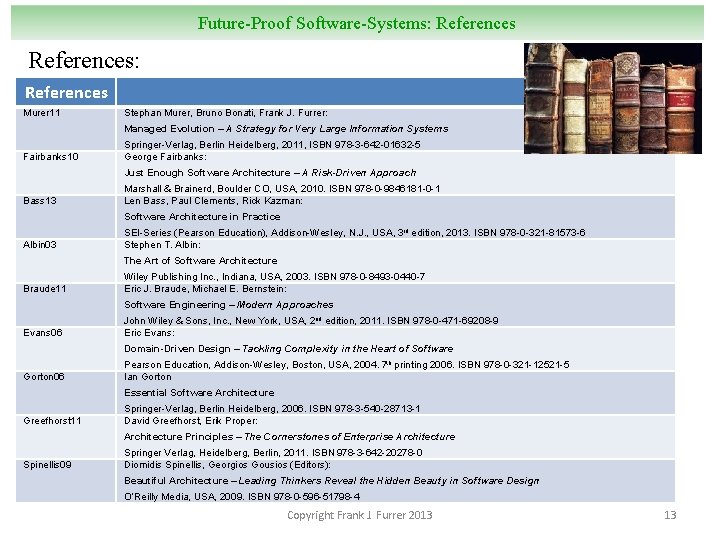Select the 'Spinellis09' reference key
The image size is (720, 540).
(47, 465)
